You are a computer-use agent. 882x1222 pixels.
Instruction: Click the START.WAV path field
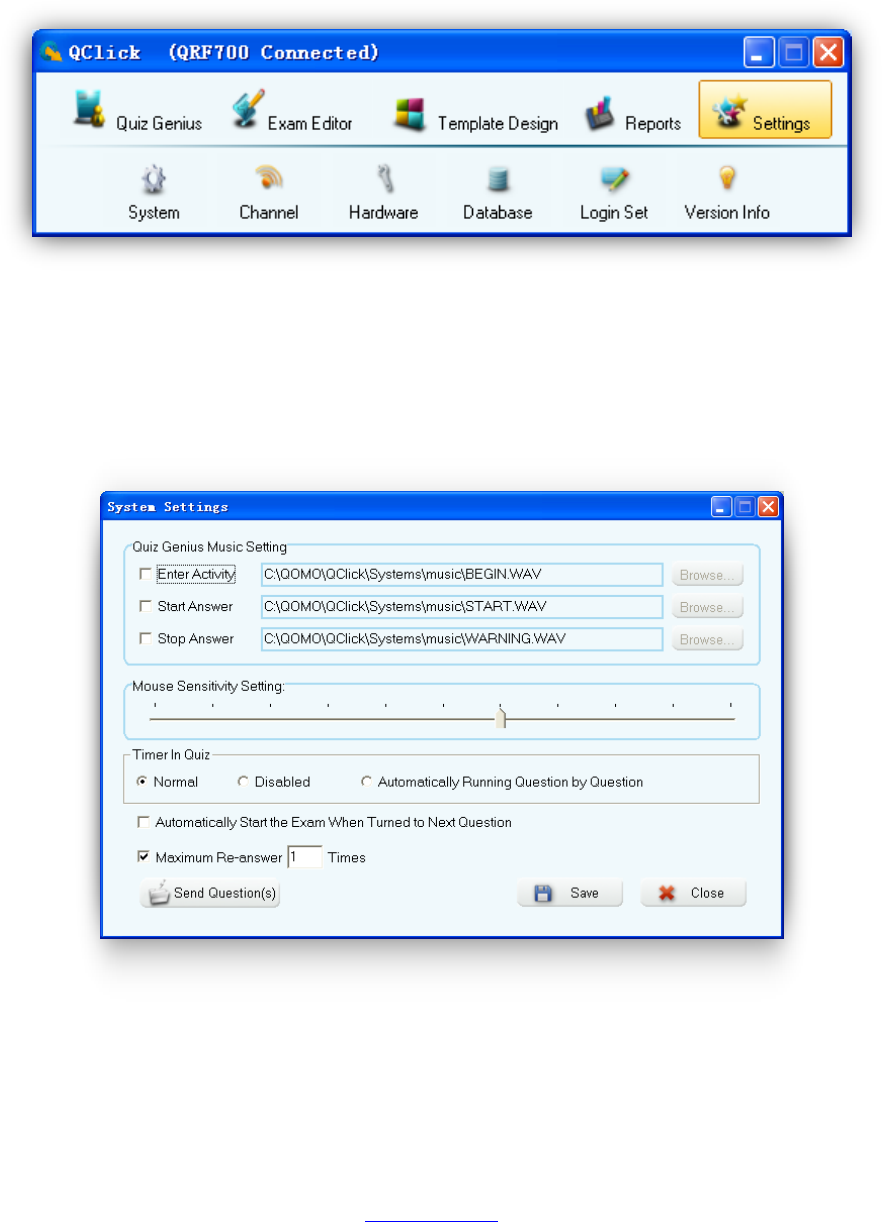click(462, 606)
